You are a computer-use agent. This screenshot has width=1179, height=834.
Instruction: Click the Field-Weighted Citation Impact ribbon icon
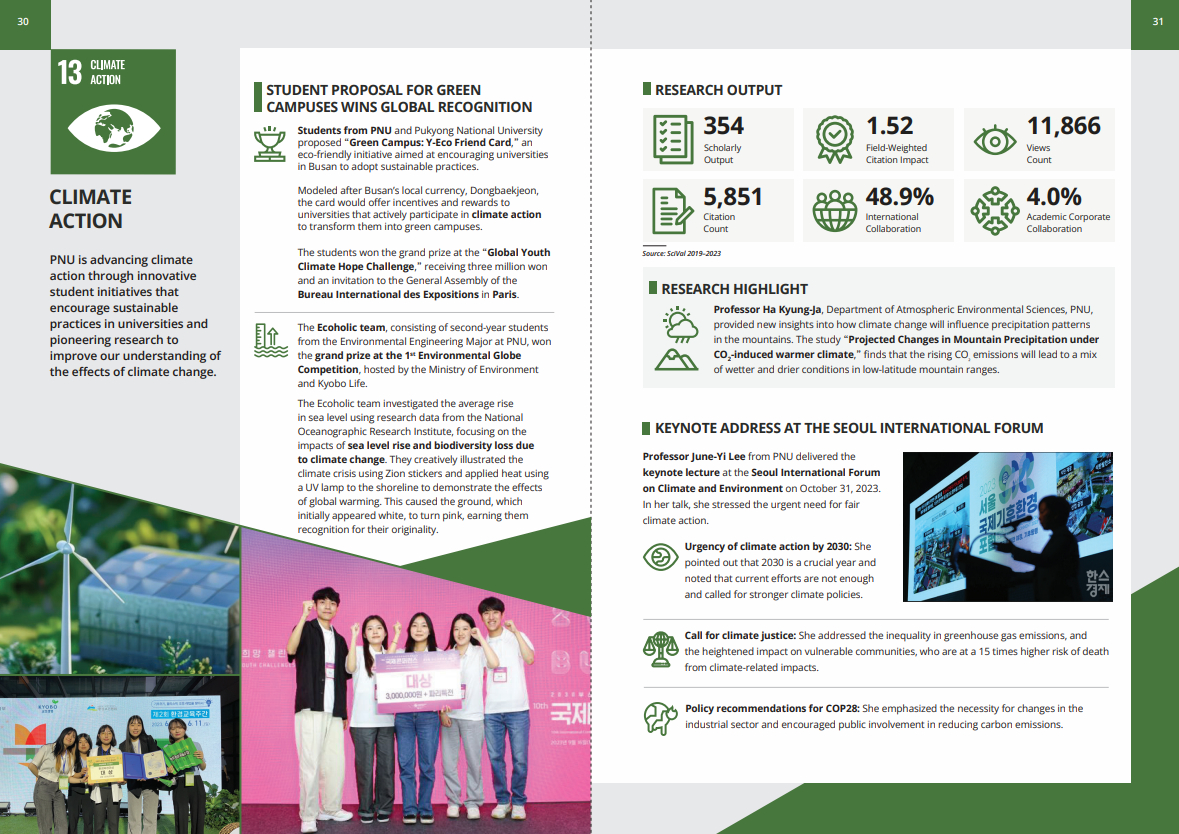[x=834, y=139]
